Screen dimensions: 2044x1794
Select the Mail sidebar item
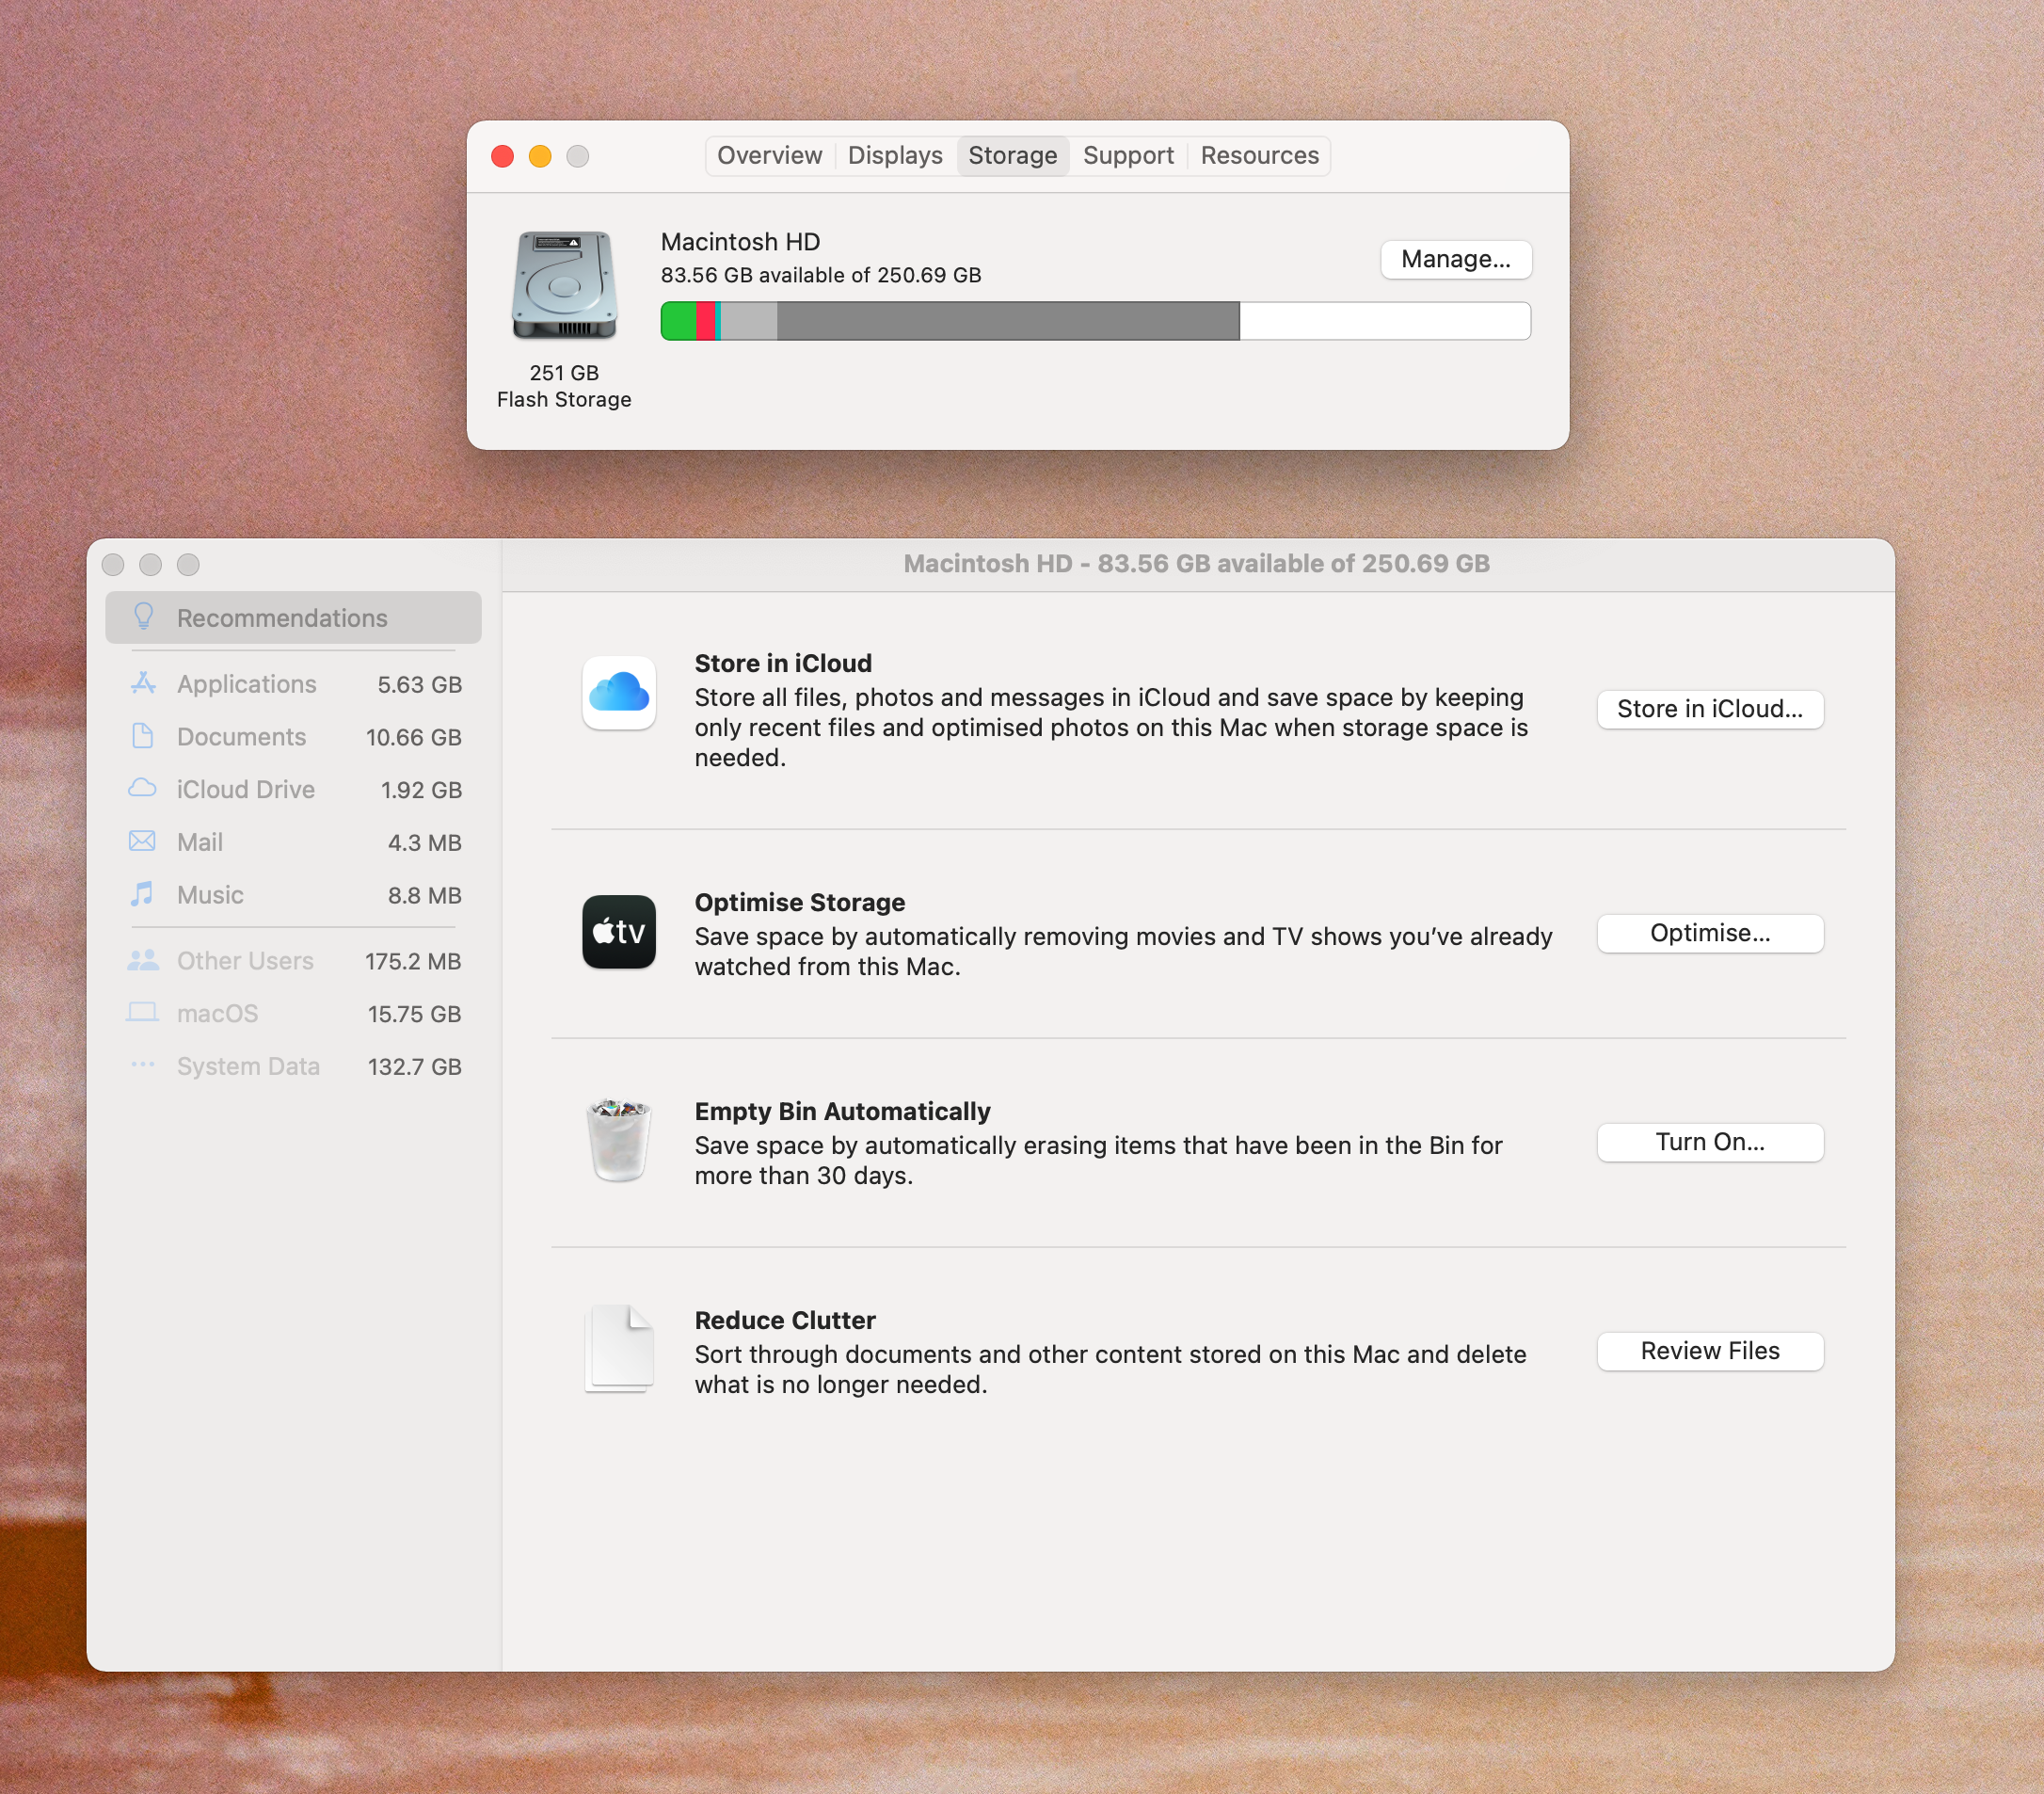(x=200, y=842)
